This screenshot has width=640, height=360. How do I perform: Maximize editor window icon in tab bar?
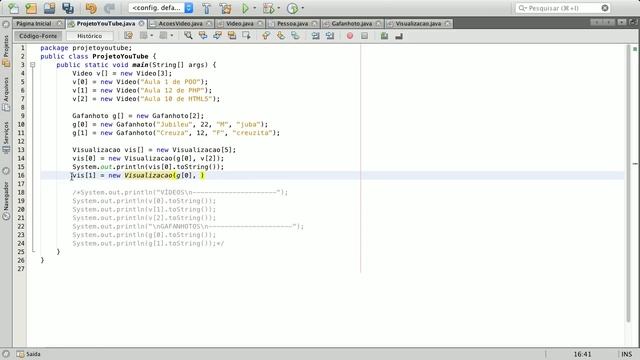click(634, 22)
